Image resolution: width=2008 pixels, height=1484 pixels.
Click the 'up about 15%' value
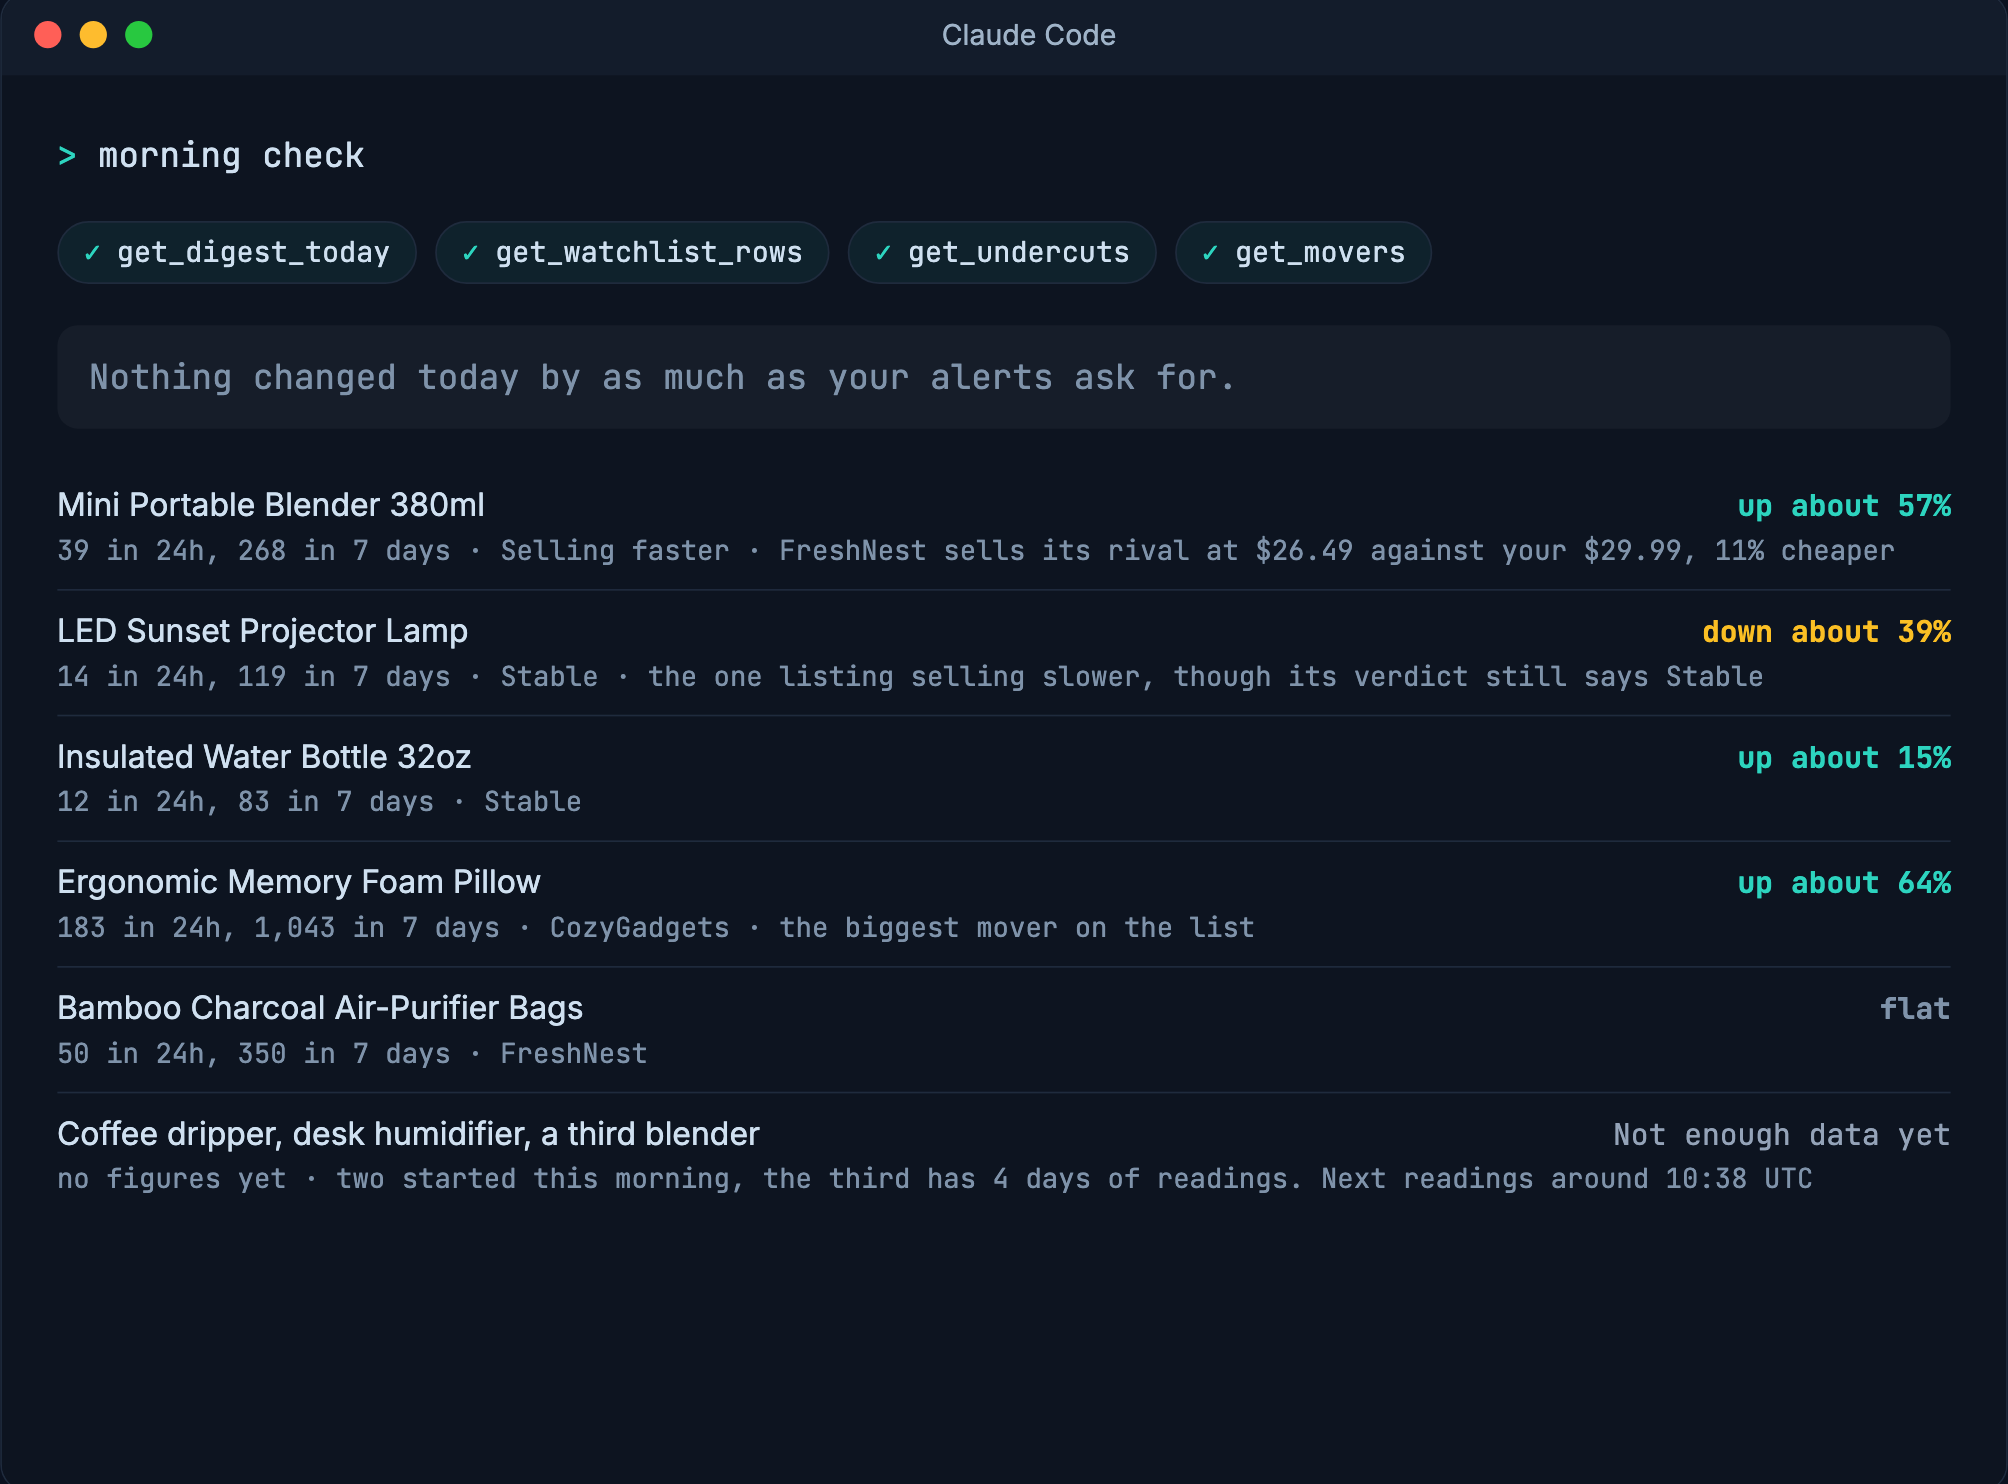[1844, 758]
